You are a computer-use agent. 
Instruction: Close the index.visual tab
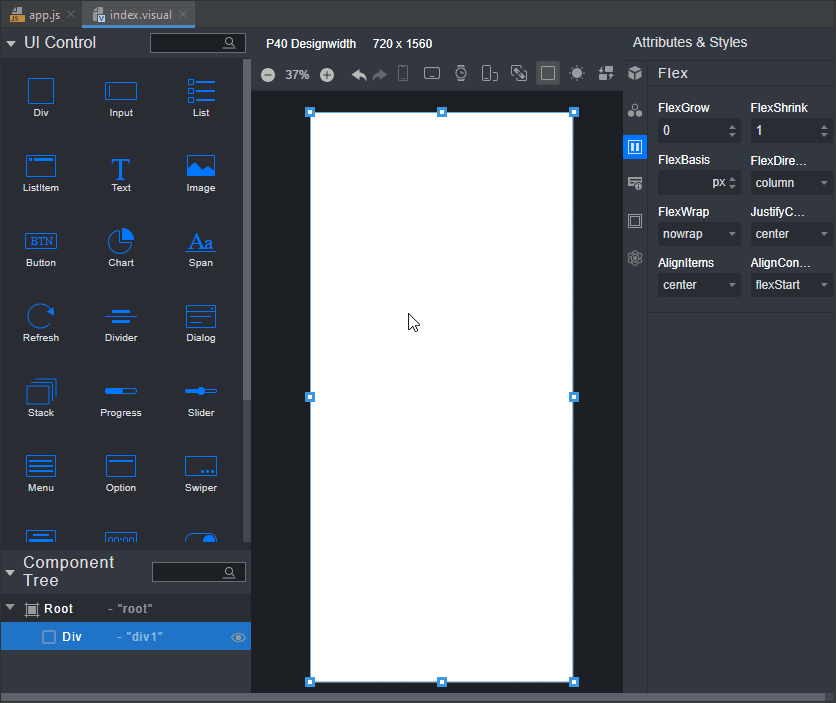[183, 14]
